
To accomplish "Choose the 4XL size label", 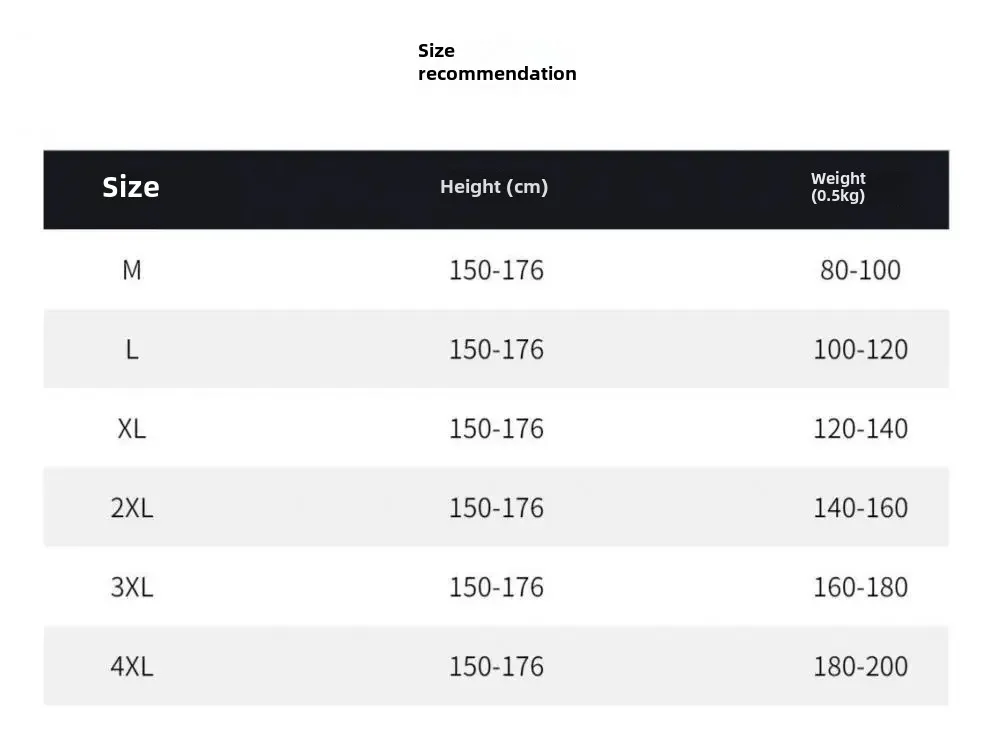I will tap(131, 667).
